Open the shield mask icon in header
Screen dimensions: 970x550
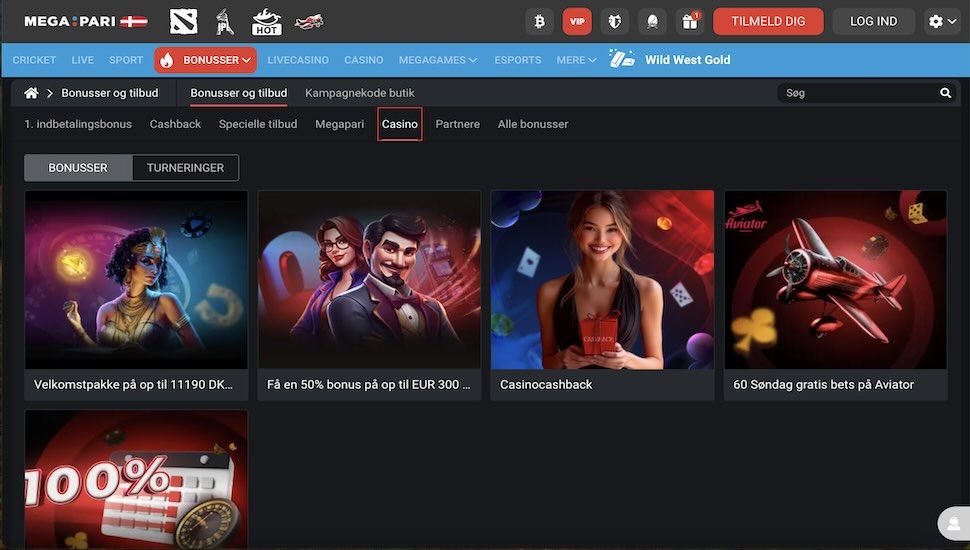tap(615, 22)
